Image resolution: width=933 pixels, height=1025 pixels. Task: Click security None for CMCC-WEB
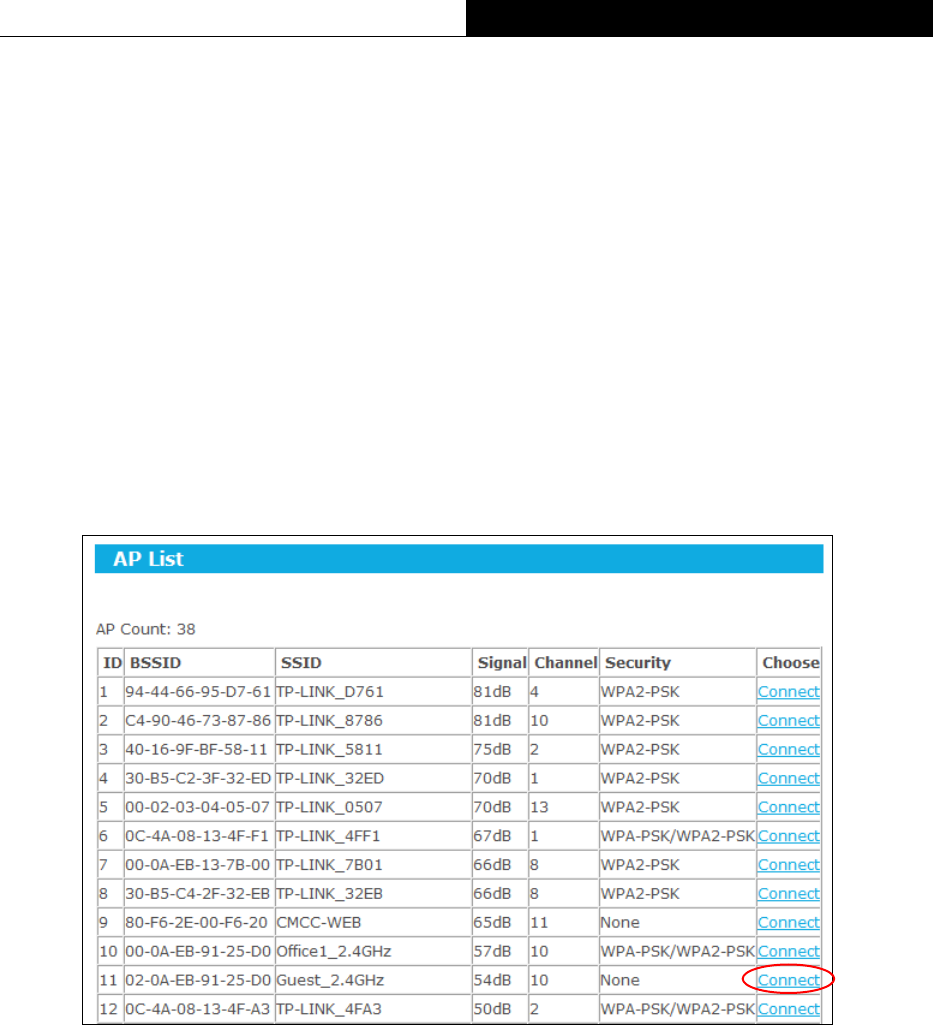[x=620, y=922]
